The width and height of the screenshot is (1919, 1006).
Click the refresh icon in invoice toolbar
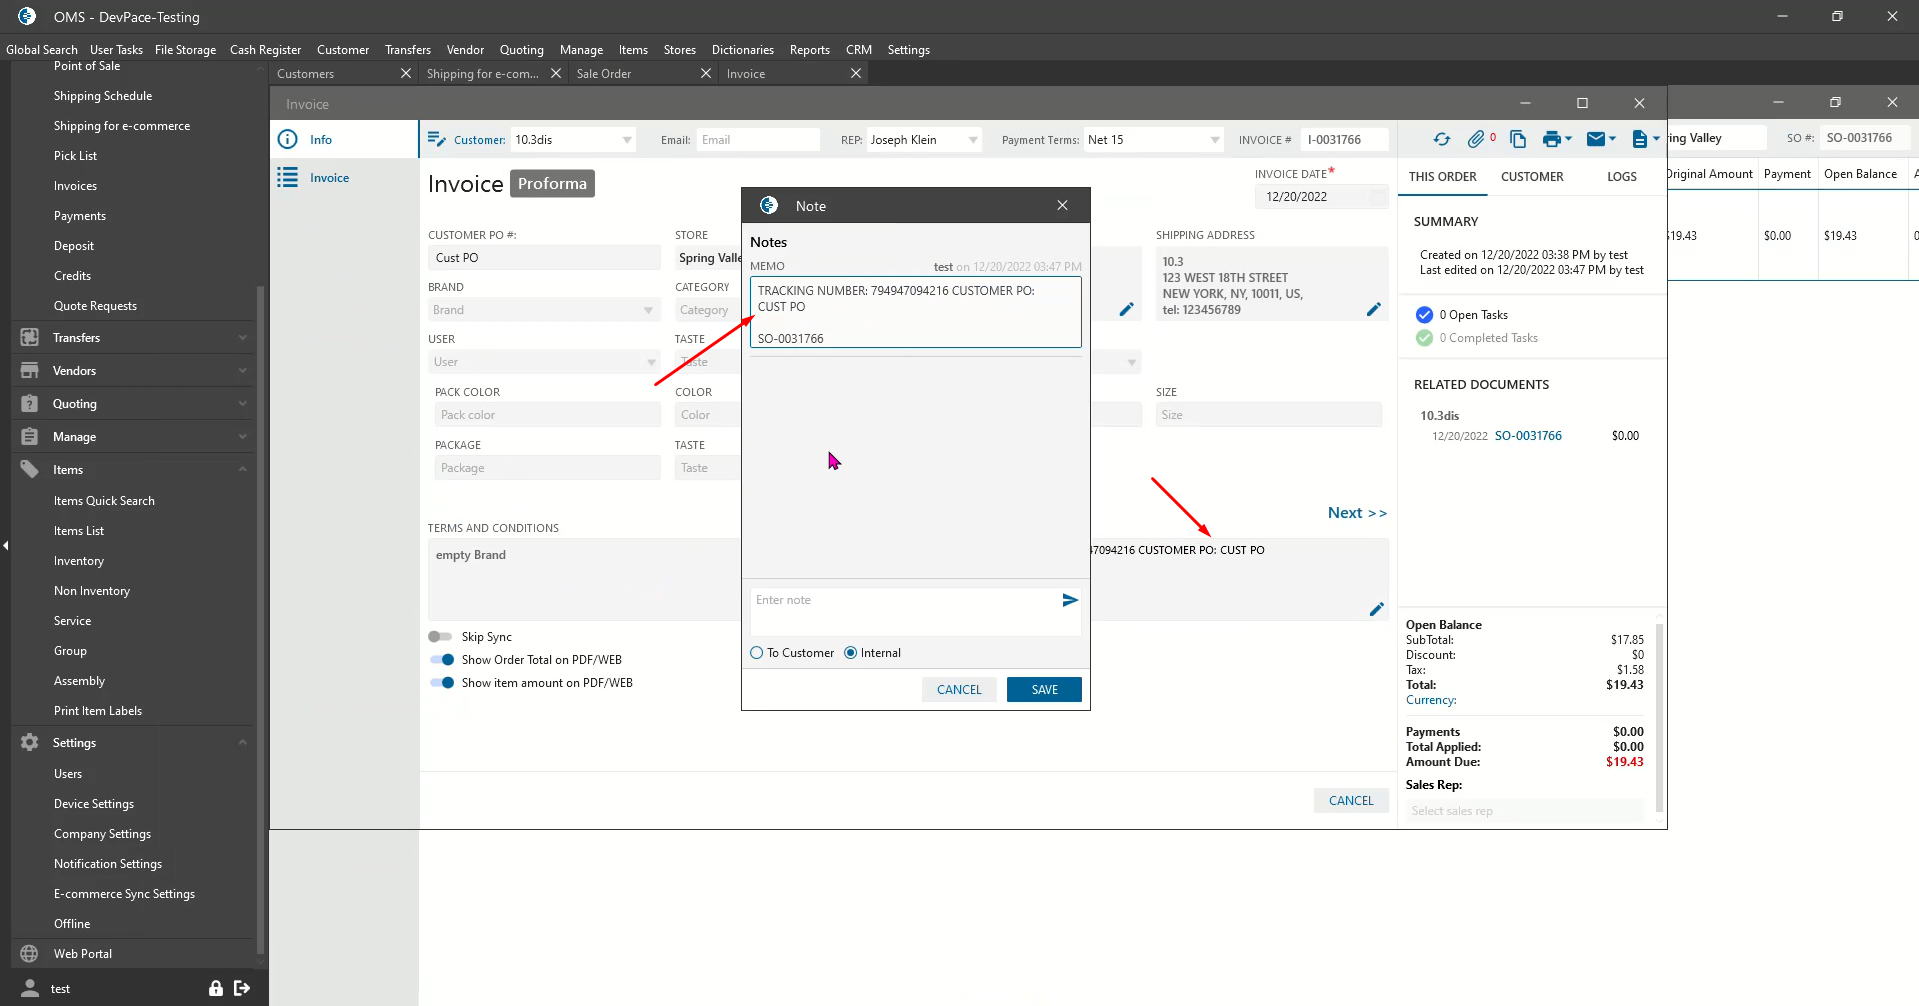1441,140
